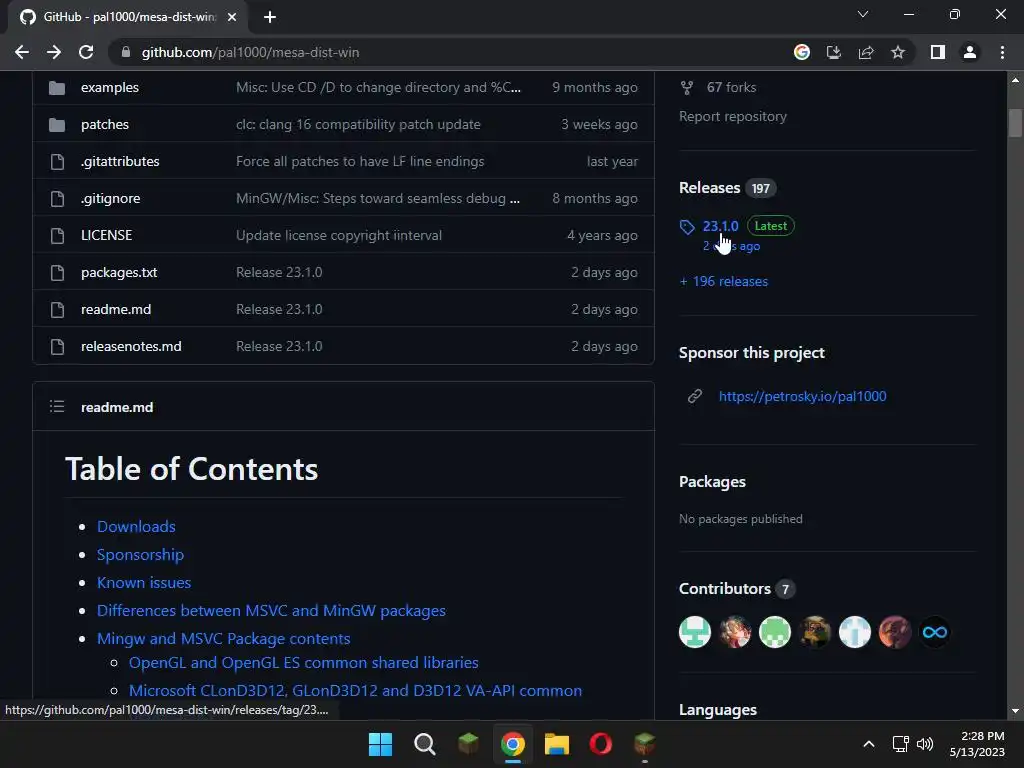Open File Explorer from the taskbar
Image resolution: width=1024 pixels, height=768 pixels.
pos(557,744)
